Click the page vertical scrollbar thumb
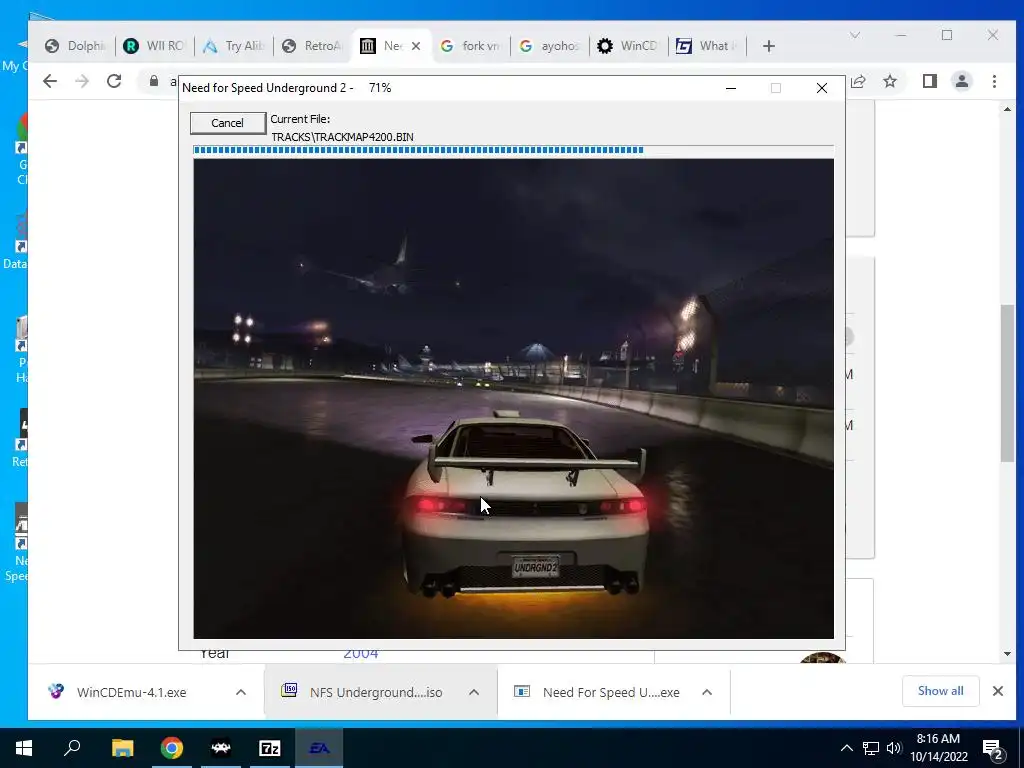Viewport: 1024px width, 768px height. (1007, 383)
